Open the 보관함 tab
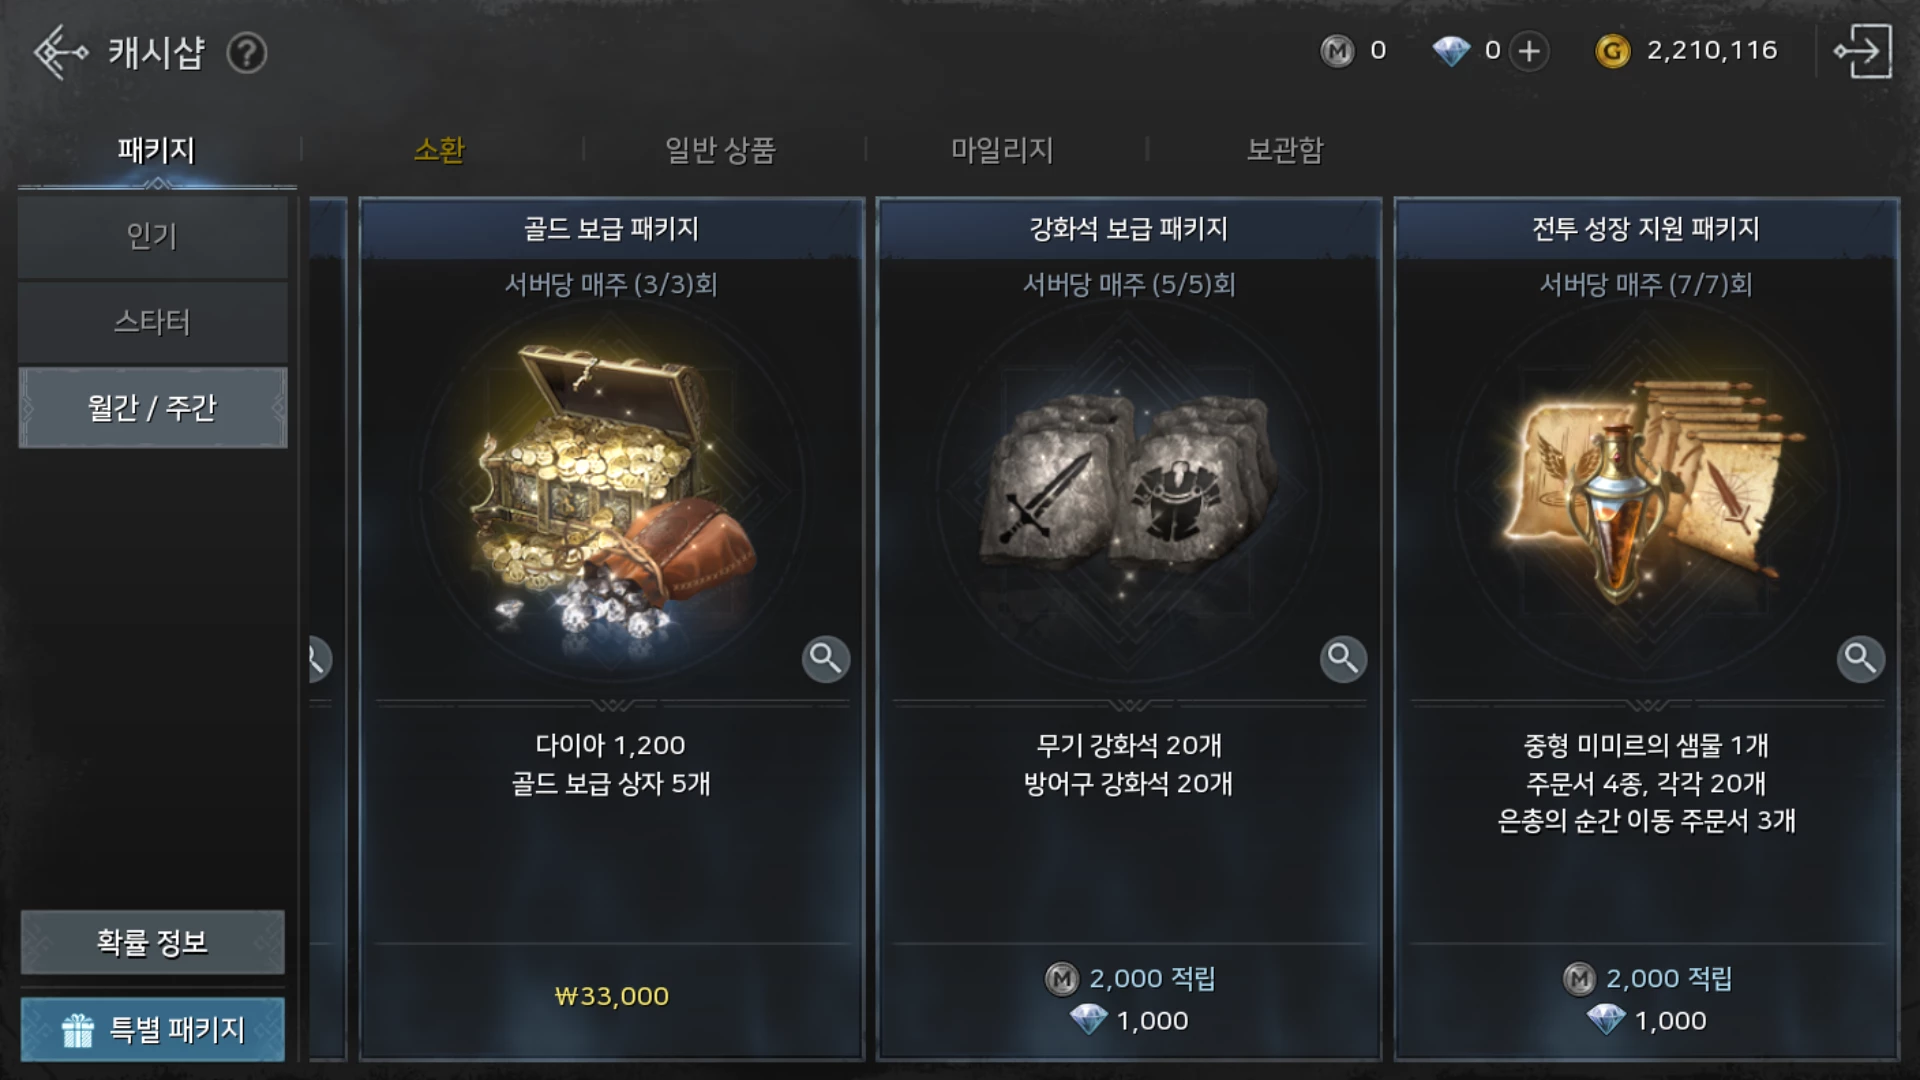1920x1080 pixels. [x=1285, y=150]
